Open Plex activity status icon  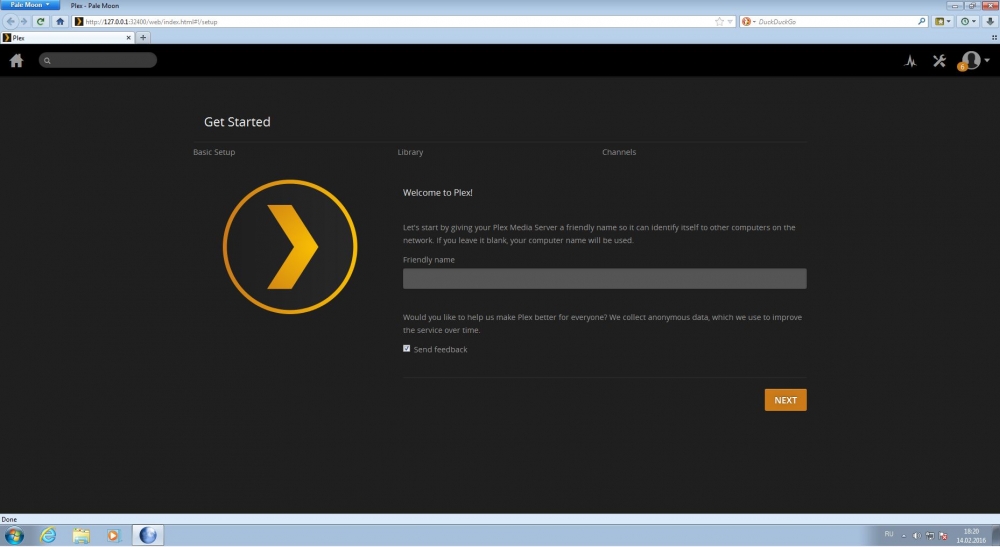coord(910,61)
